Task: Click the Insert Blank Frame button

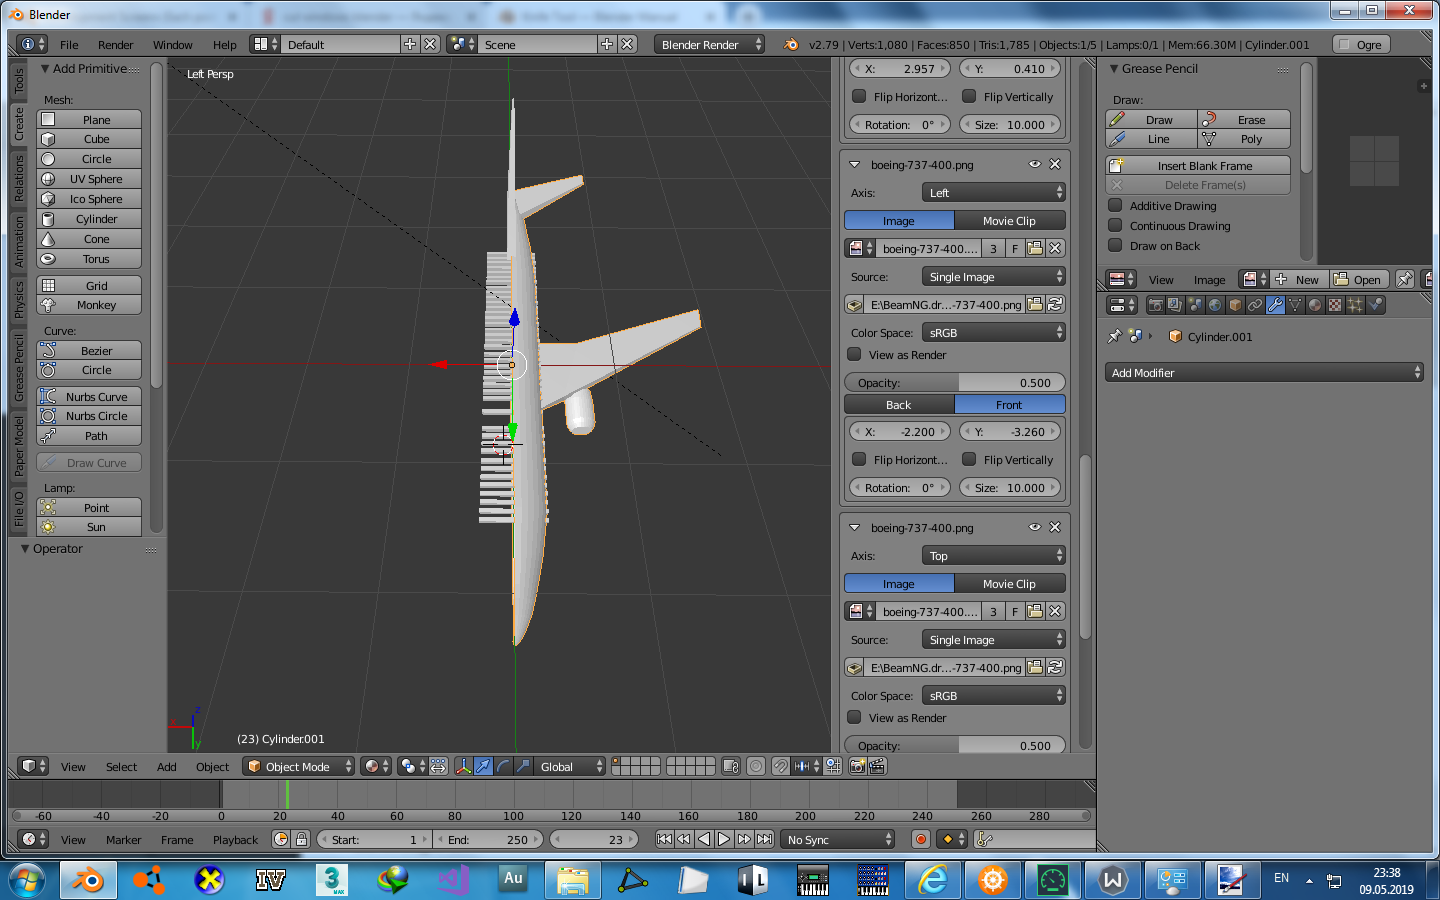Action: point(1204,166)
